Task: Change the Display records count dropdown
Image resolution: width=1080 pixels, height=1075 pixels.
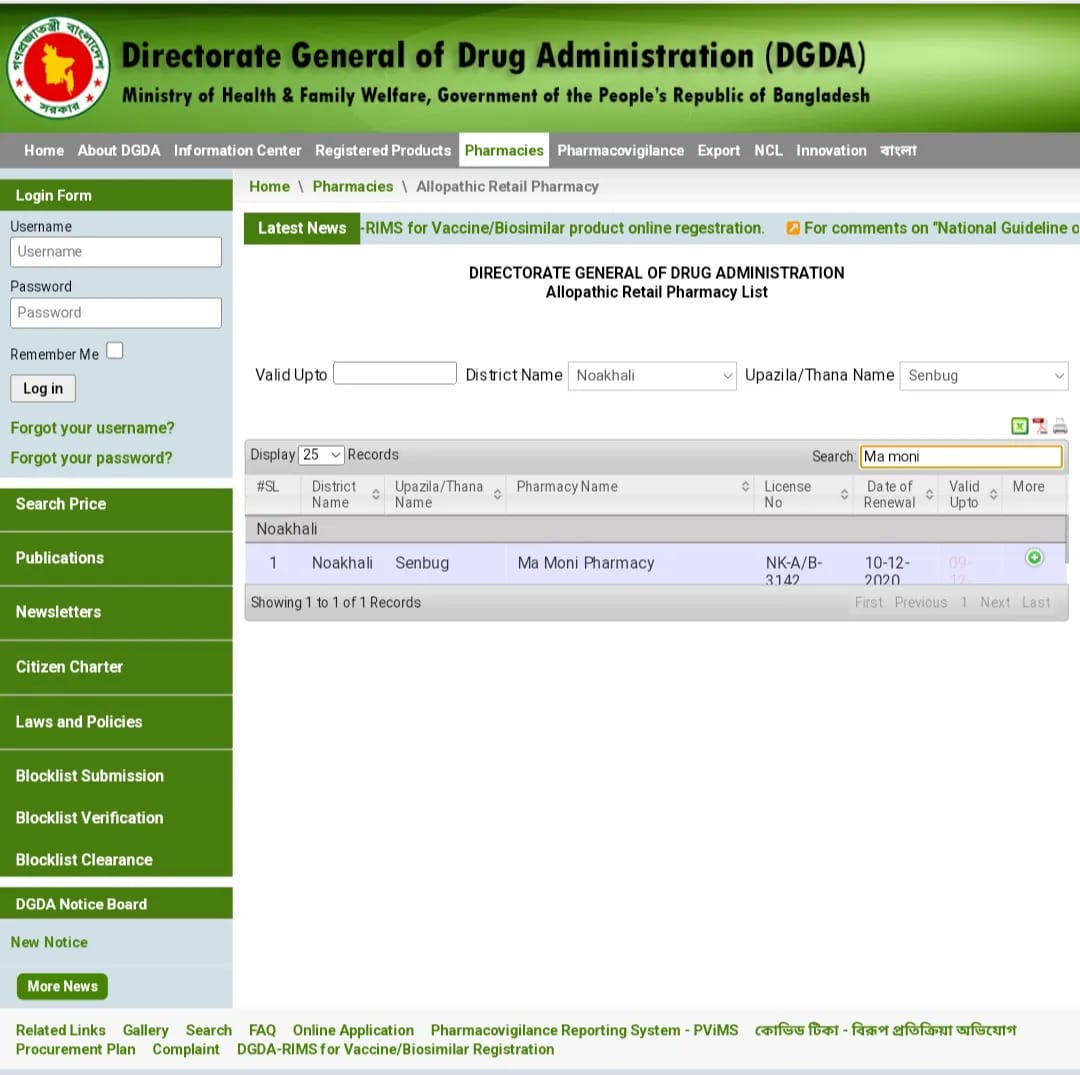Action: [x=321, y=455]
